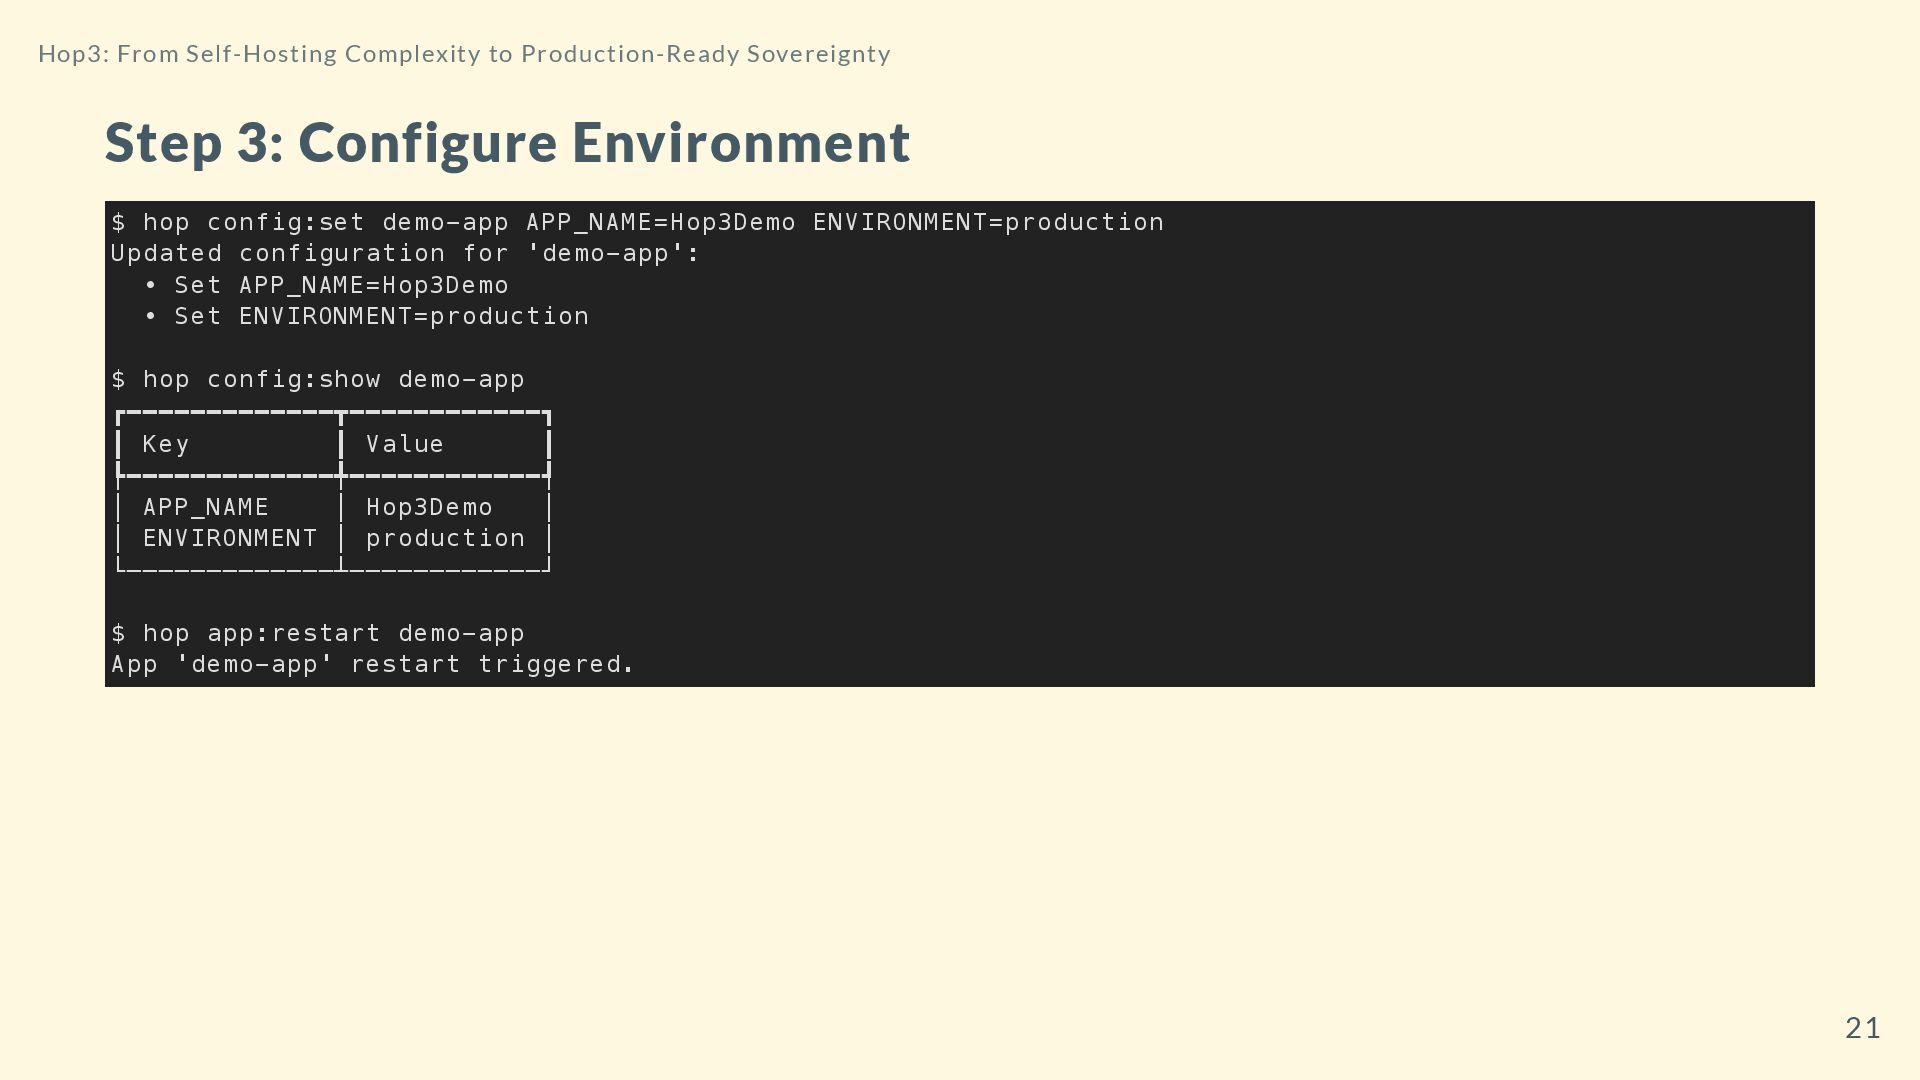The width and height of the screenshot is (1920, 1080).
Task: Click the bullet dot before 'Set APP_NAME'
Action: point(151,286)
